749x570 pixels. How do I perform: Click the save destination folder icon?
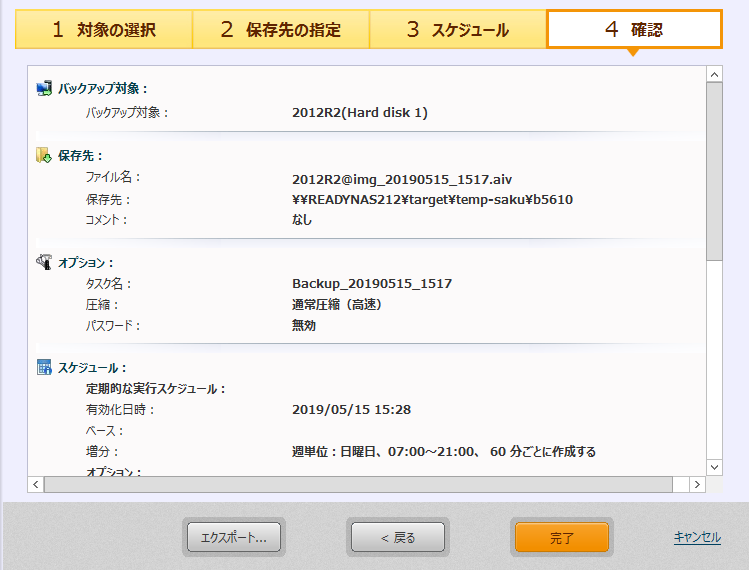44,155
